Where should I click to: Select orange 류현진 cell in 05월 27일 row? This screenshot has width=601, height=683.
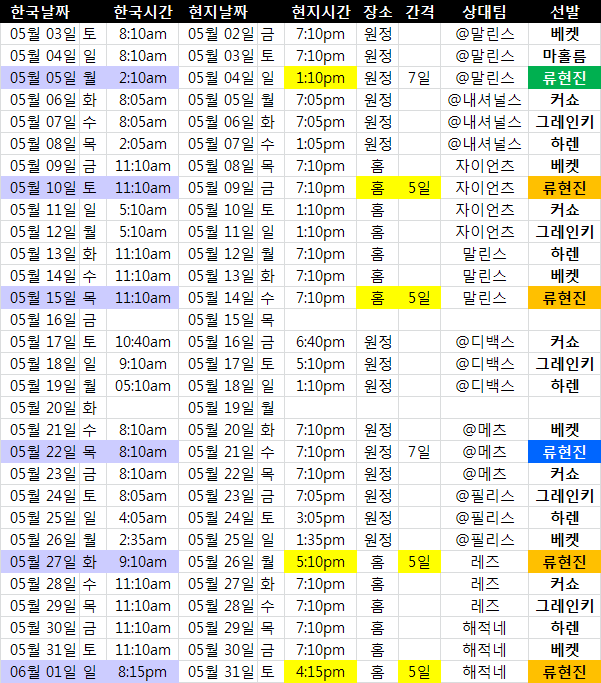click(x=565, y=562)
